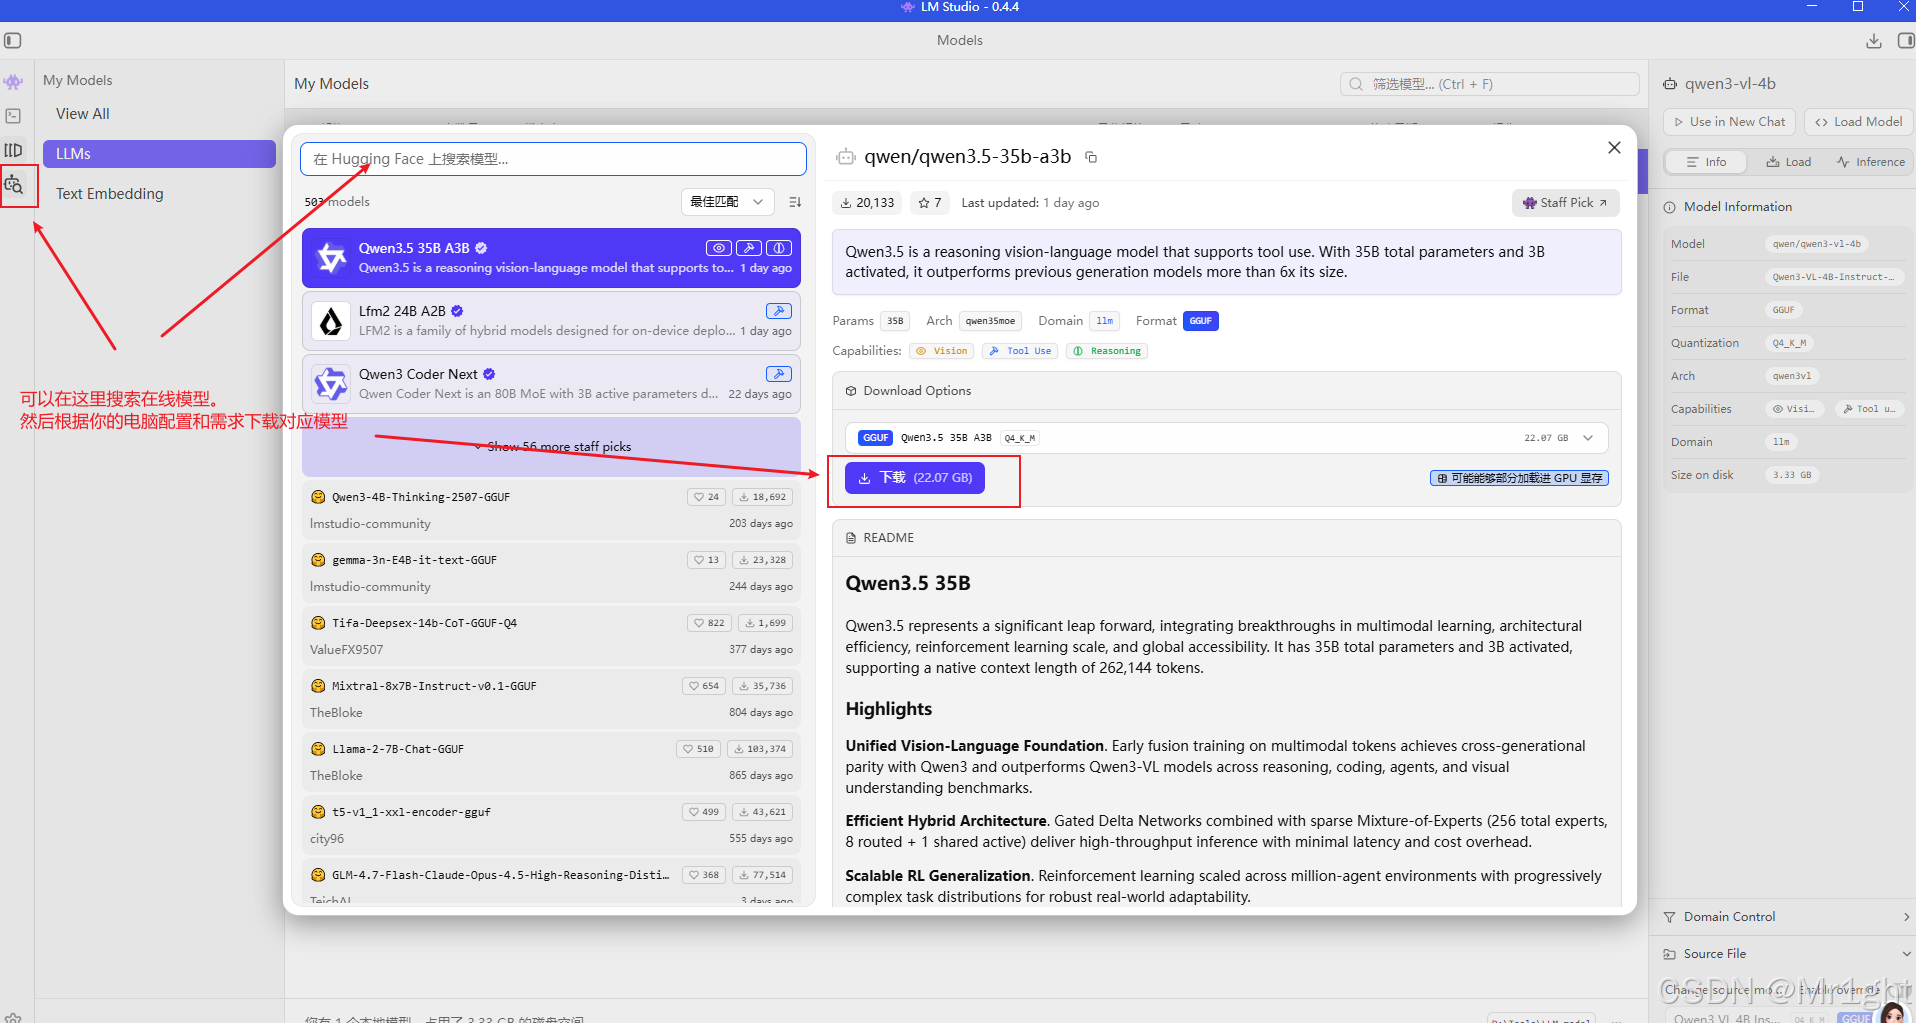Close the model search dialog
The height and width of the screenshot is (1023, 1916).
tap(1614, 148)
